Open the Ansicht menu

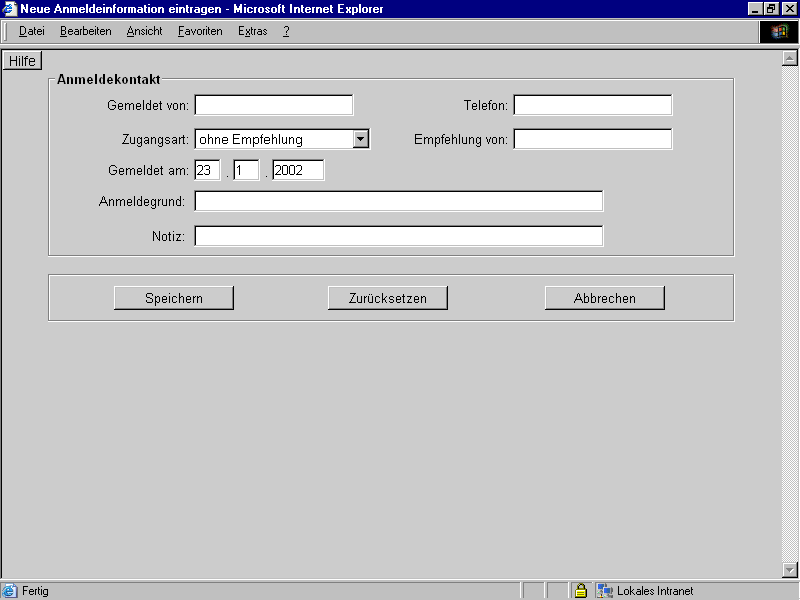pyautogui.click(x=144, y=31)
